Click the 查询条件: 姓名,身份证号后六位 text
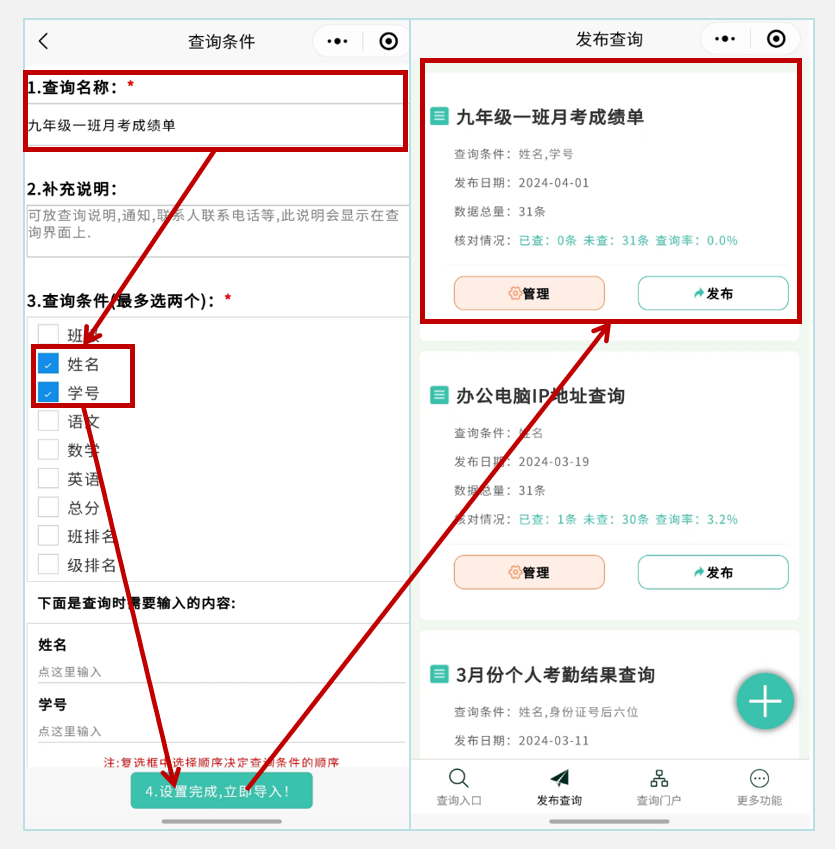The image size is (835, 849). 546,712
